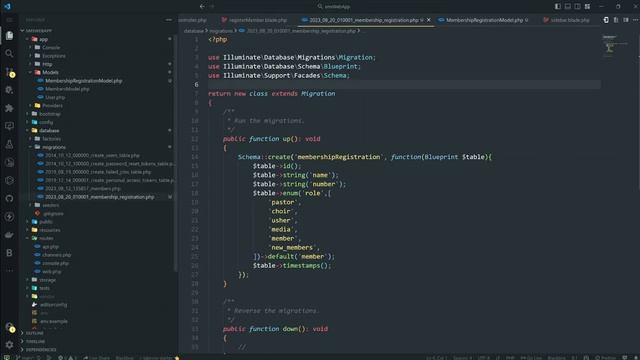
Task: Open api.php in routes folder
Action: point(50,247)
